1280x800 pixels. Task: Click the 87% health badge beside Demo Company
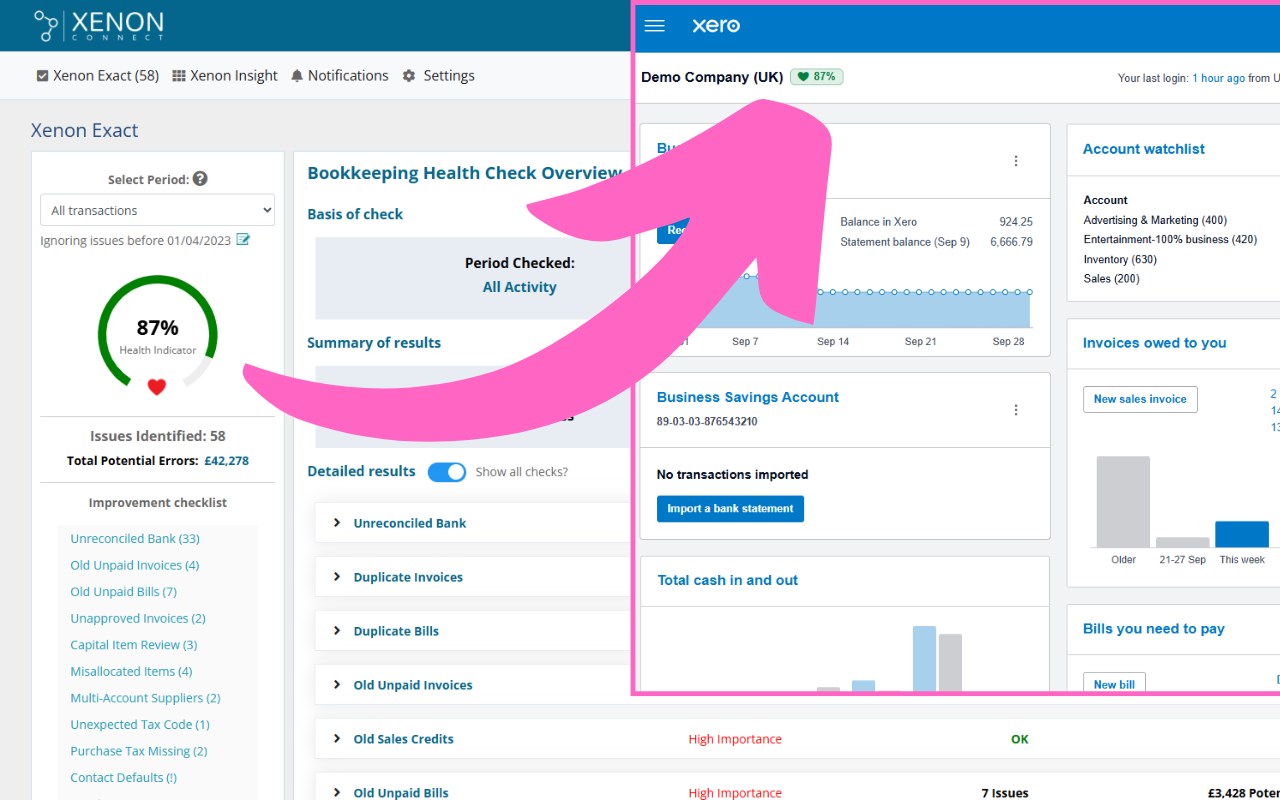(x=817, y=77)
